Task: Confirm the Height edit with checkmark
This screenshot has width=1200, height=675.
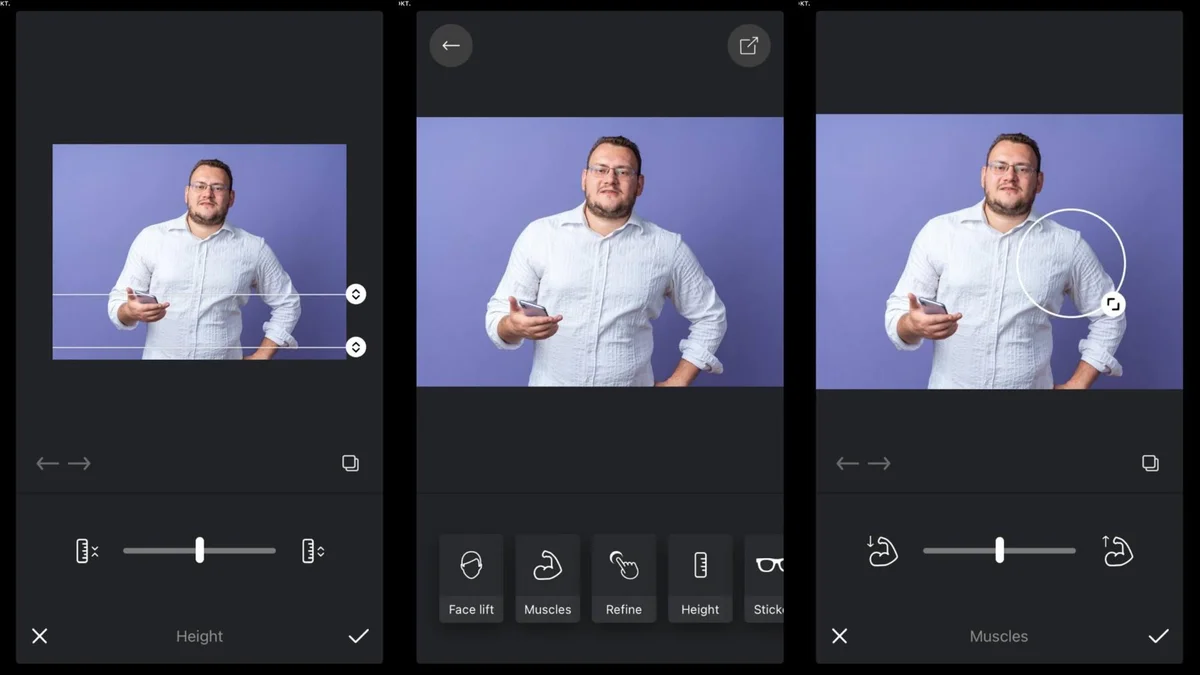Action: coord(358,636)
